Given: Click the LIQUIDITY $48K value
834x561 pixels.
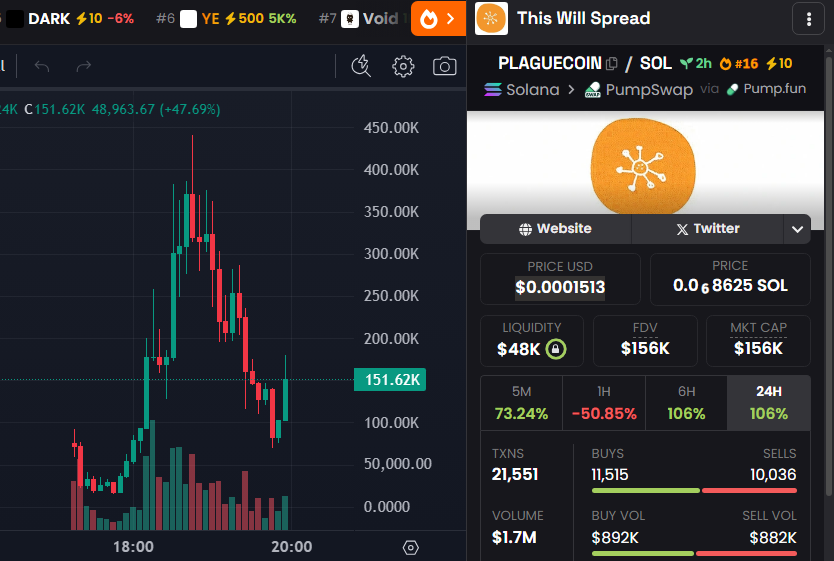Looking at the screenshot, I should 519,349.
